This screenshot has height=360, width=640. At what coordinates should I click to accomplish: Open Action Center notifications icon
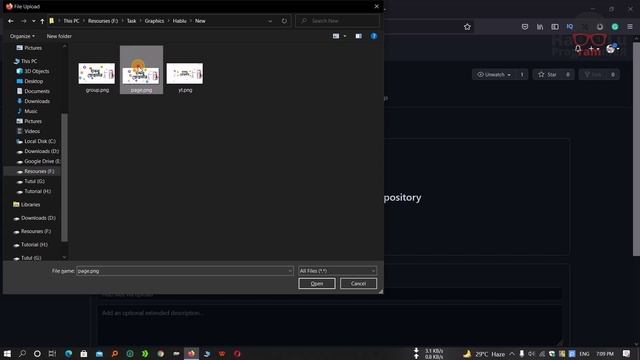[626, 354]
